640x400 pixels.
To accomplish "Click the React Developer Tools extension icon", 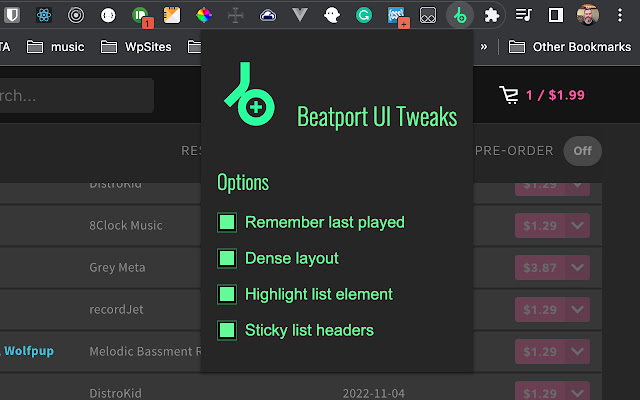I will tap(44, 15).
